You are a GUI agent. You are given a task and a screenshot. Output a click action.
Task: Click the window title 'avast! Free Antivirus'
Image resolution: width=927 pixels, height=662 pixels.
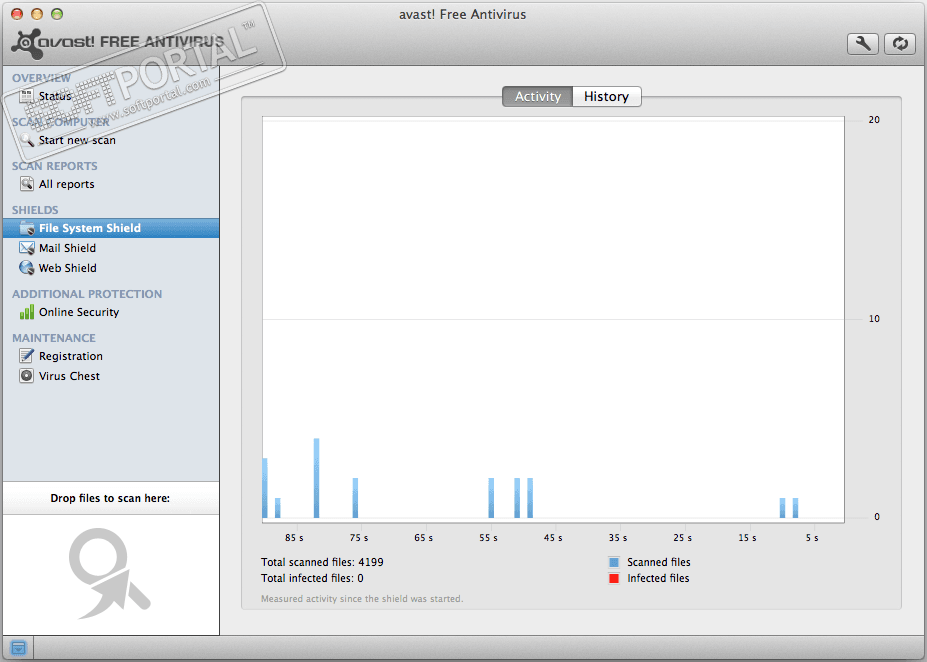(462, 14)
